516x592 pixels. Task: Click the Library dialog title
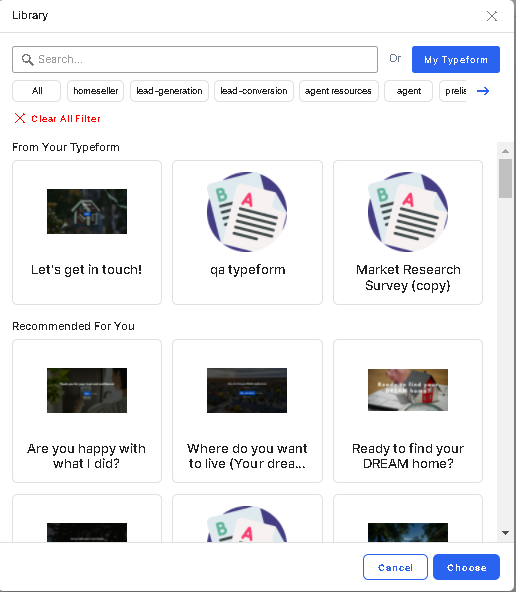30,15
